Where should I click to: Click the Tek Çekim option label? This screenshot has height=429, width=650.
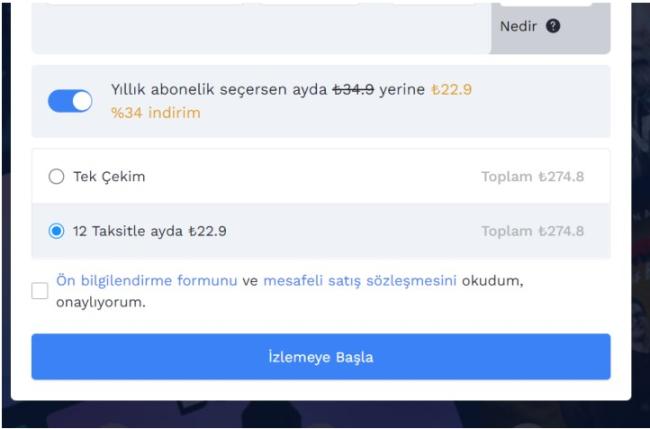click(x=109, y=177)
